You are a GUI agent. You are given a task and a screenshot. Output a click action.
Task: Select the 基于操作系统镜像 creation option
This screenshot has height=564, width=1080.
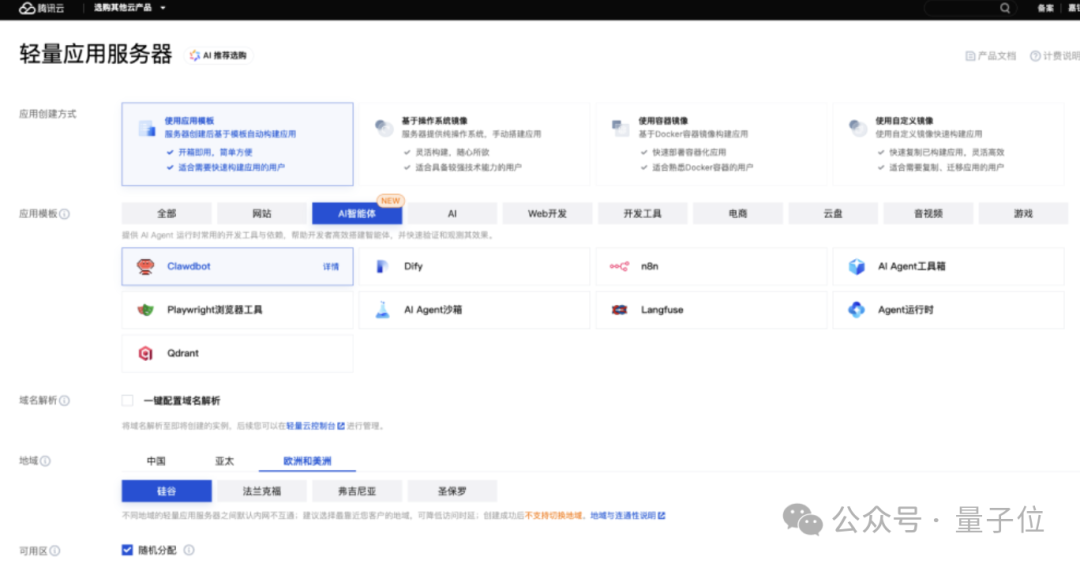click(475, 144)
